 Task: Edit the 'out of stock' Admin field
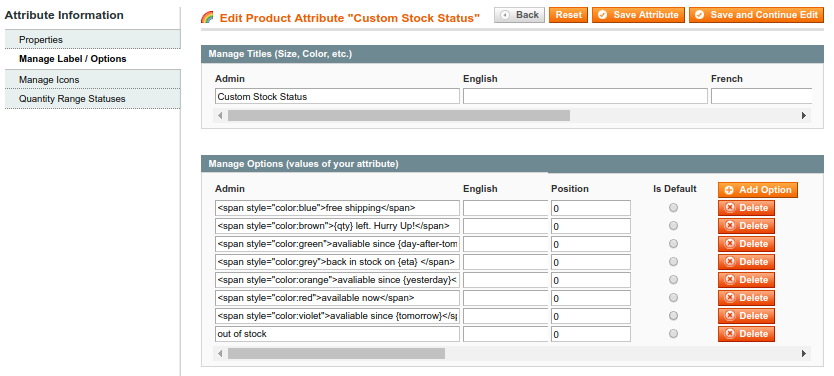pos(337,334)
